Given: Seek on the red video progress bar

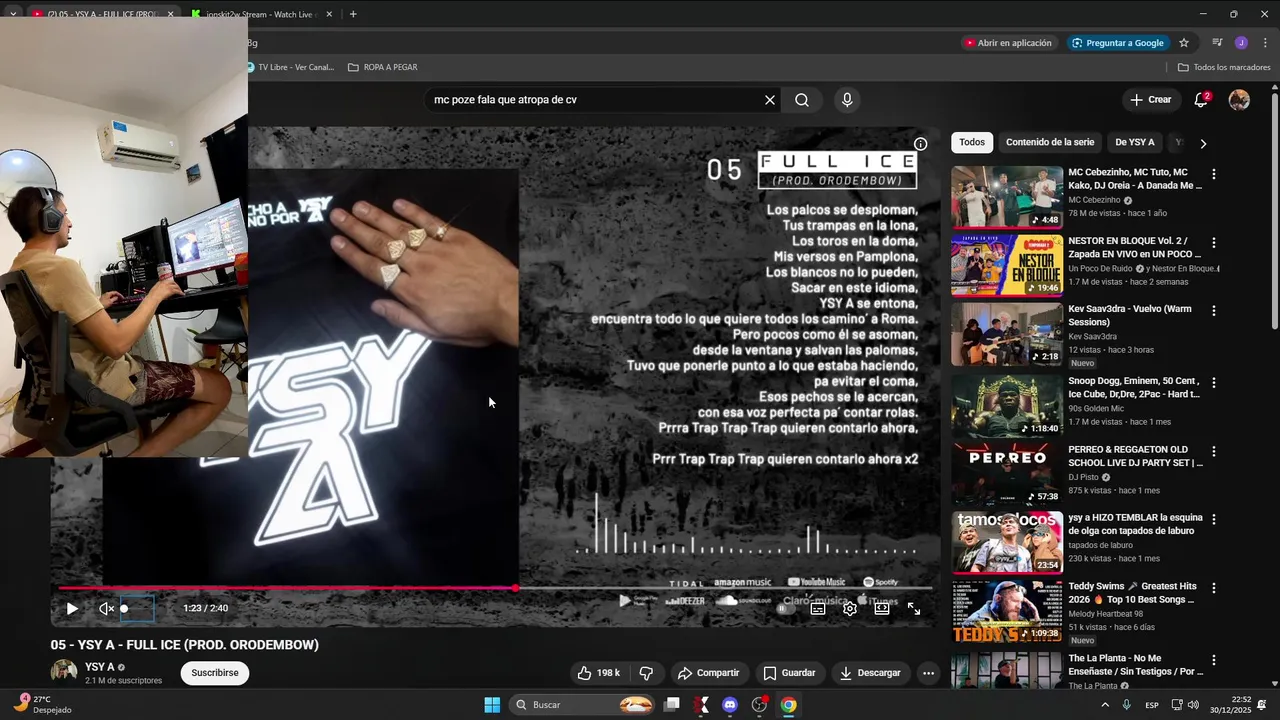Looking at the screenshot, I should 495,588.
